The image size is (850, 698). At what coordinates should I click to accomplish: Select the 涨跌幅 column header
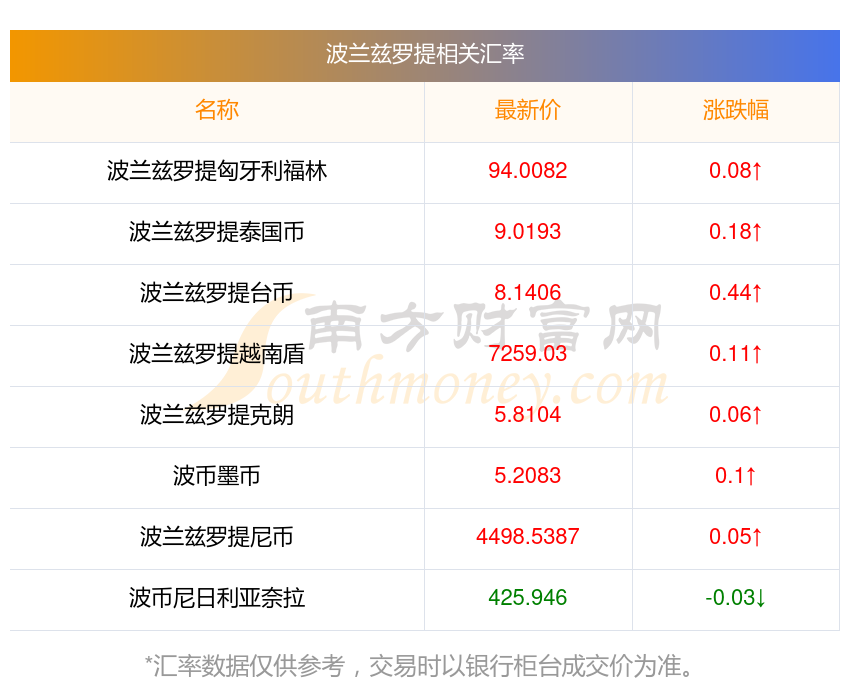coord(736,110)
